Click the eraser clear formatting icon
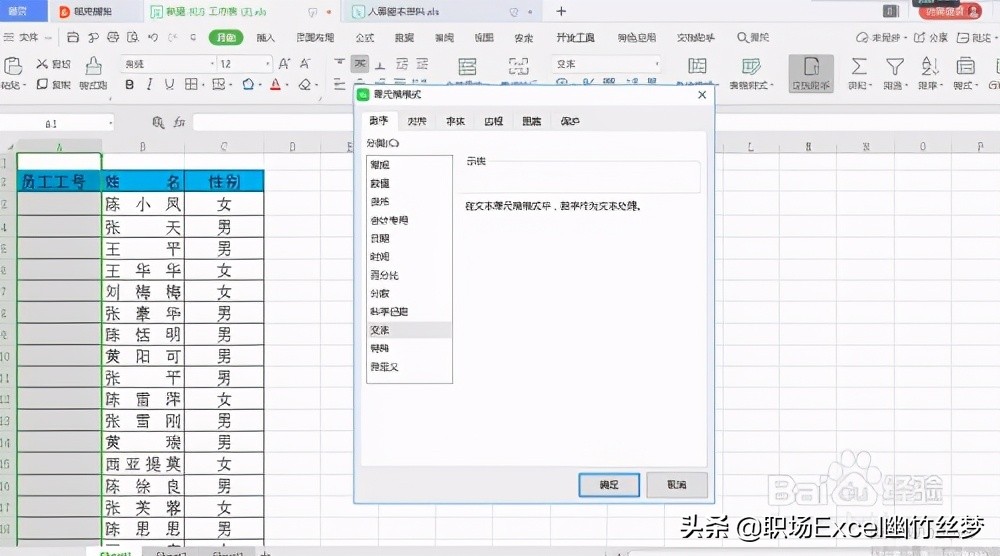The height and width of the screenshot is (556, 1000). click(305, 84)
